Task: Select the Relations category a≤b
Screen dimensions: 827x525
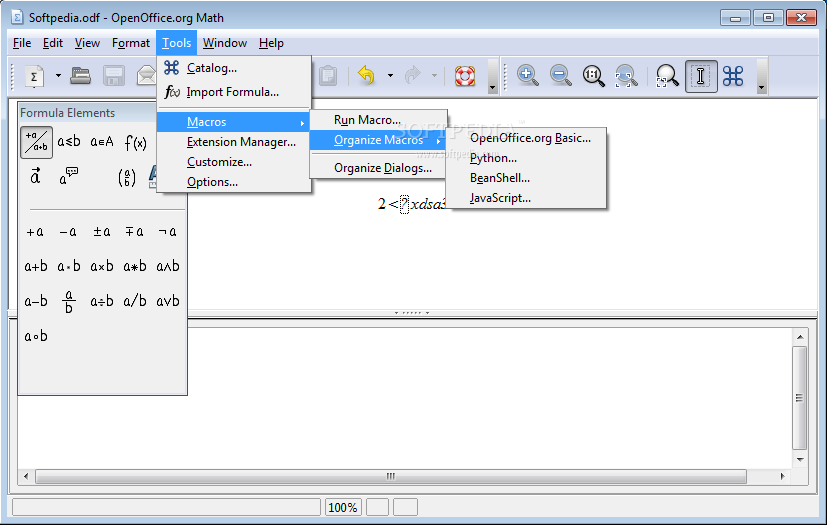Action: coord(69,141)
